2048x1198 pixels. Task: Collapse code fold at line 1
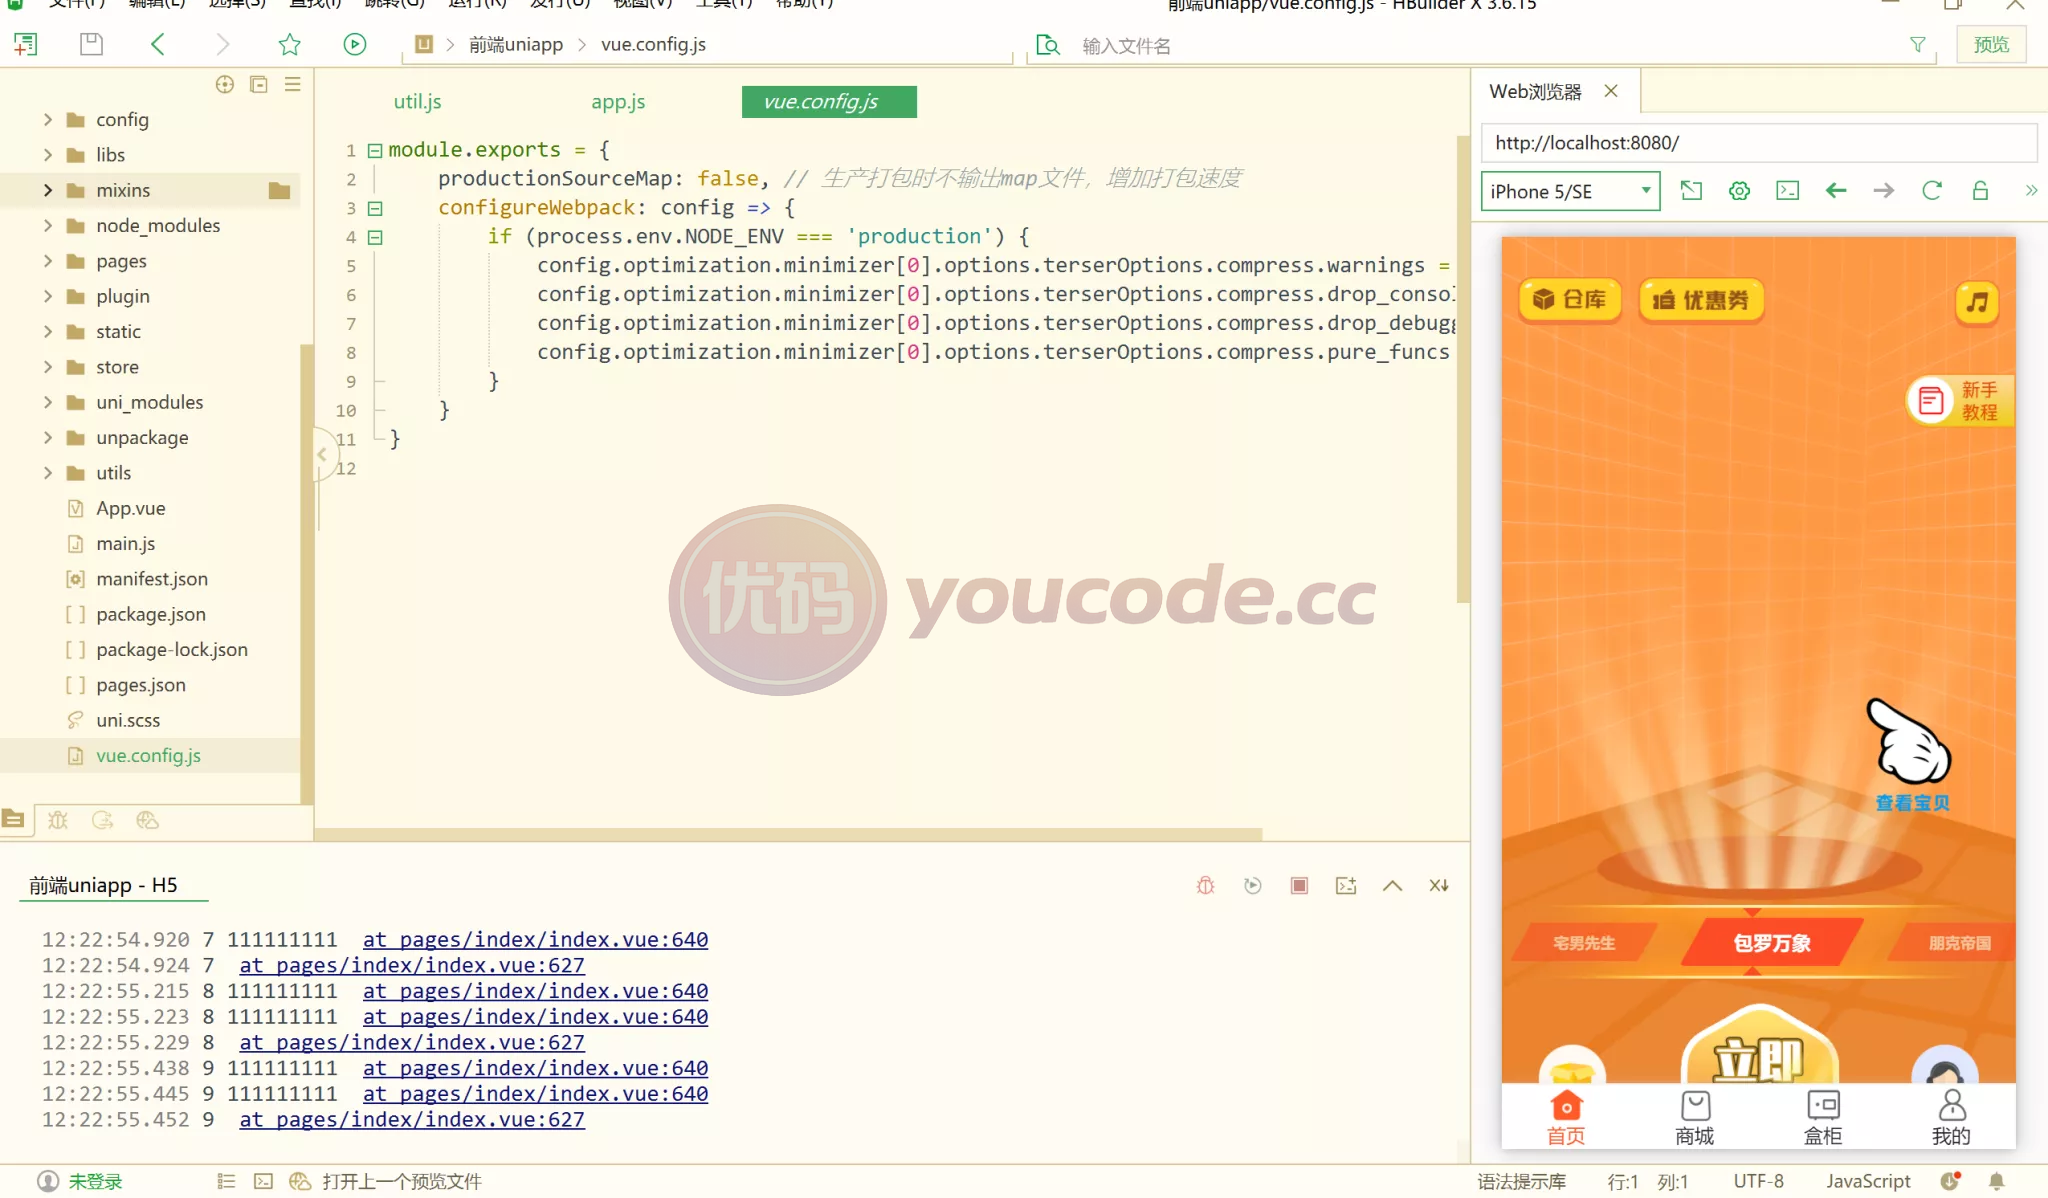[x=375, y=150]
